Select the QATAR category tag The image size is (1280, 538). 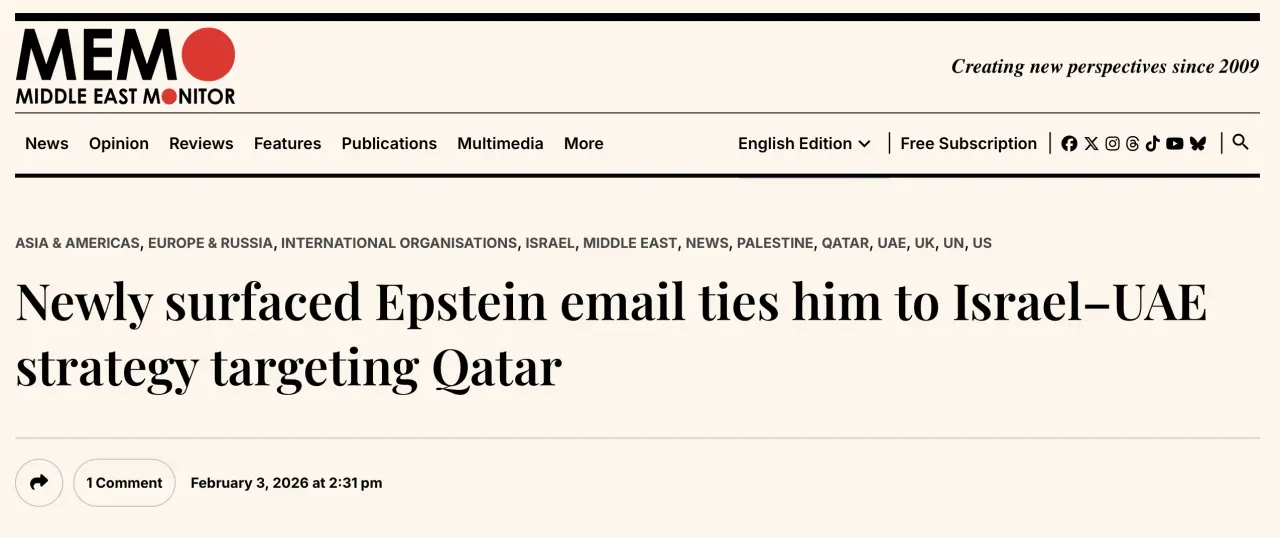pyautogui.click(x=845, y=243)
